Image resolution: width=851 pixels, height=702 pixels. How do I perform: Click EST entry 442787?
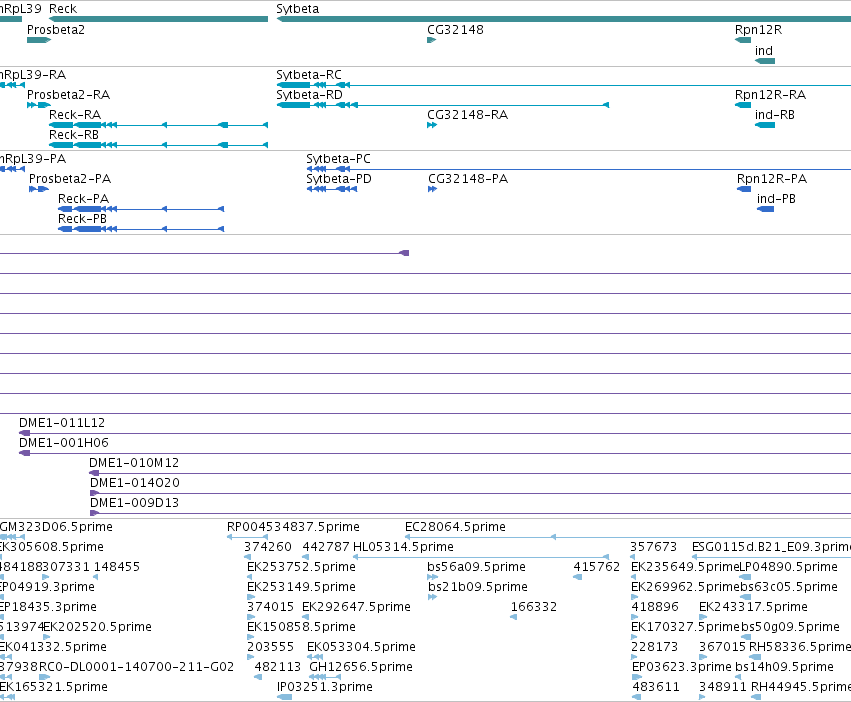pyautogui.click(x=326, y=547)
